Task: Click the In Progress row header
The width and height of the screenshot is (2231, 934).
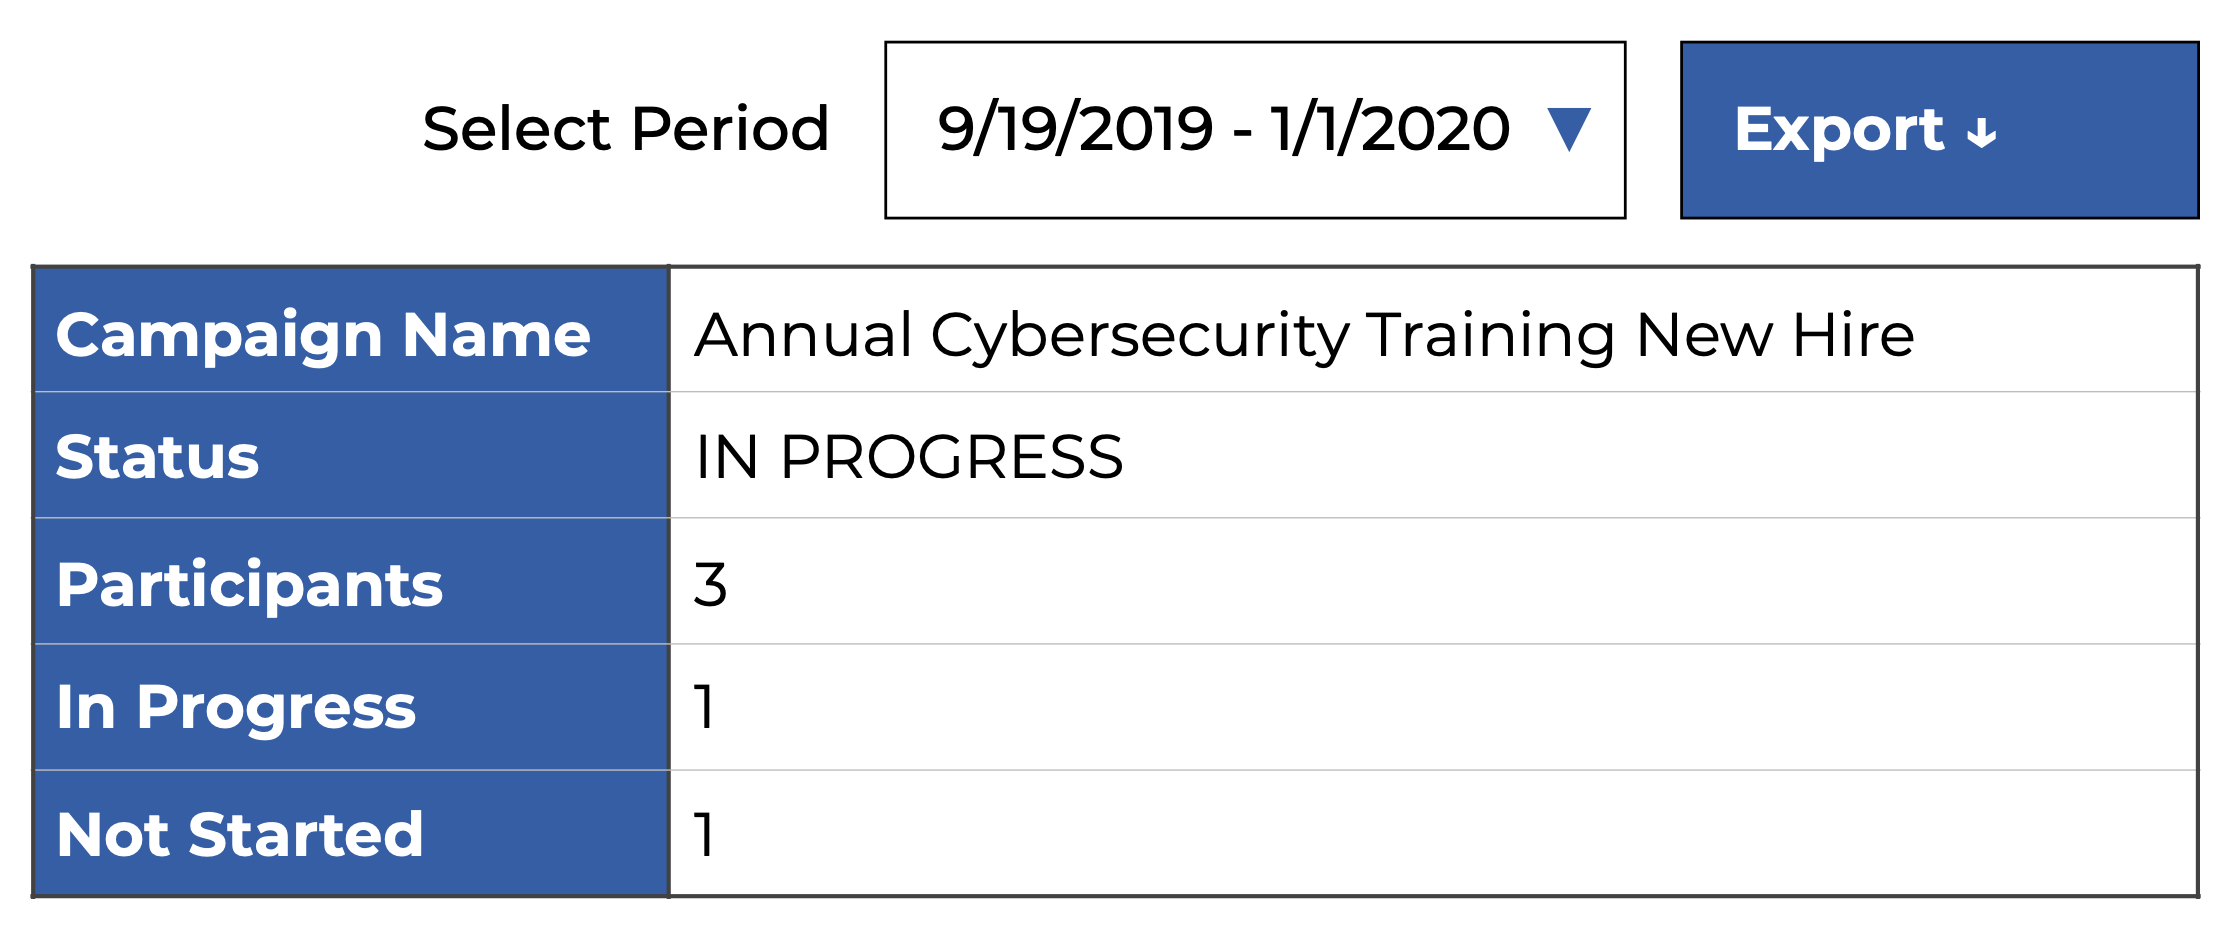Action: click(x=235, y=708)
